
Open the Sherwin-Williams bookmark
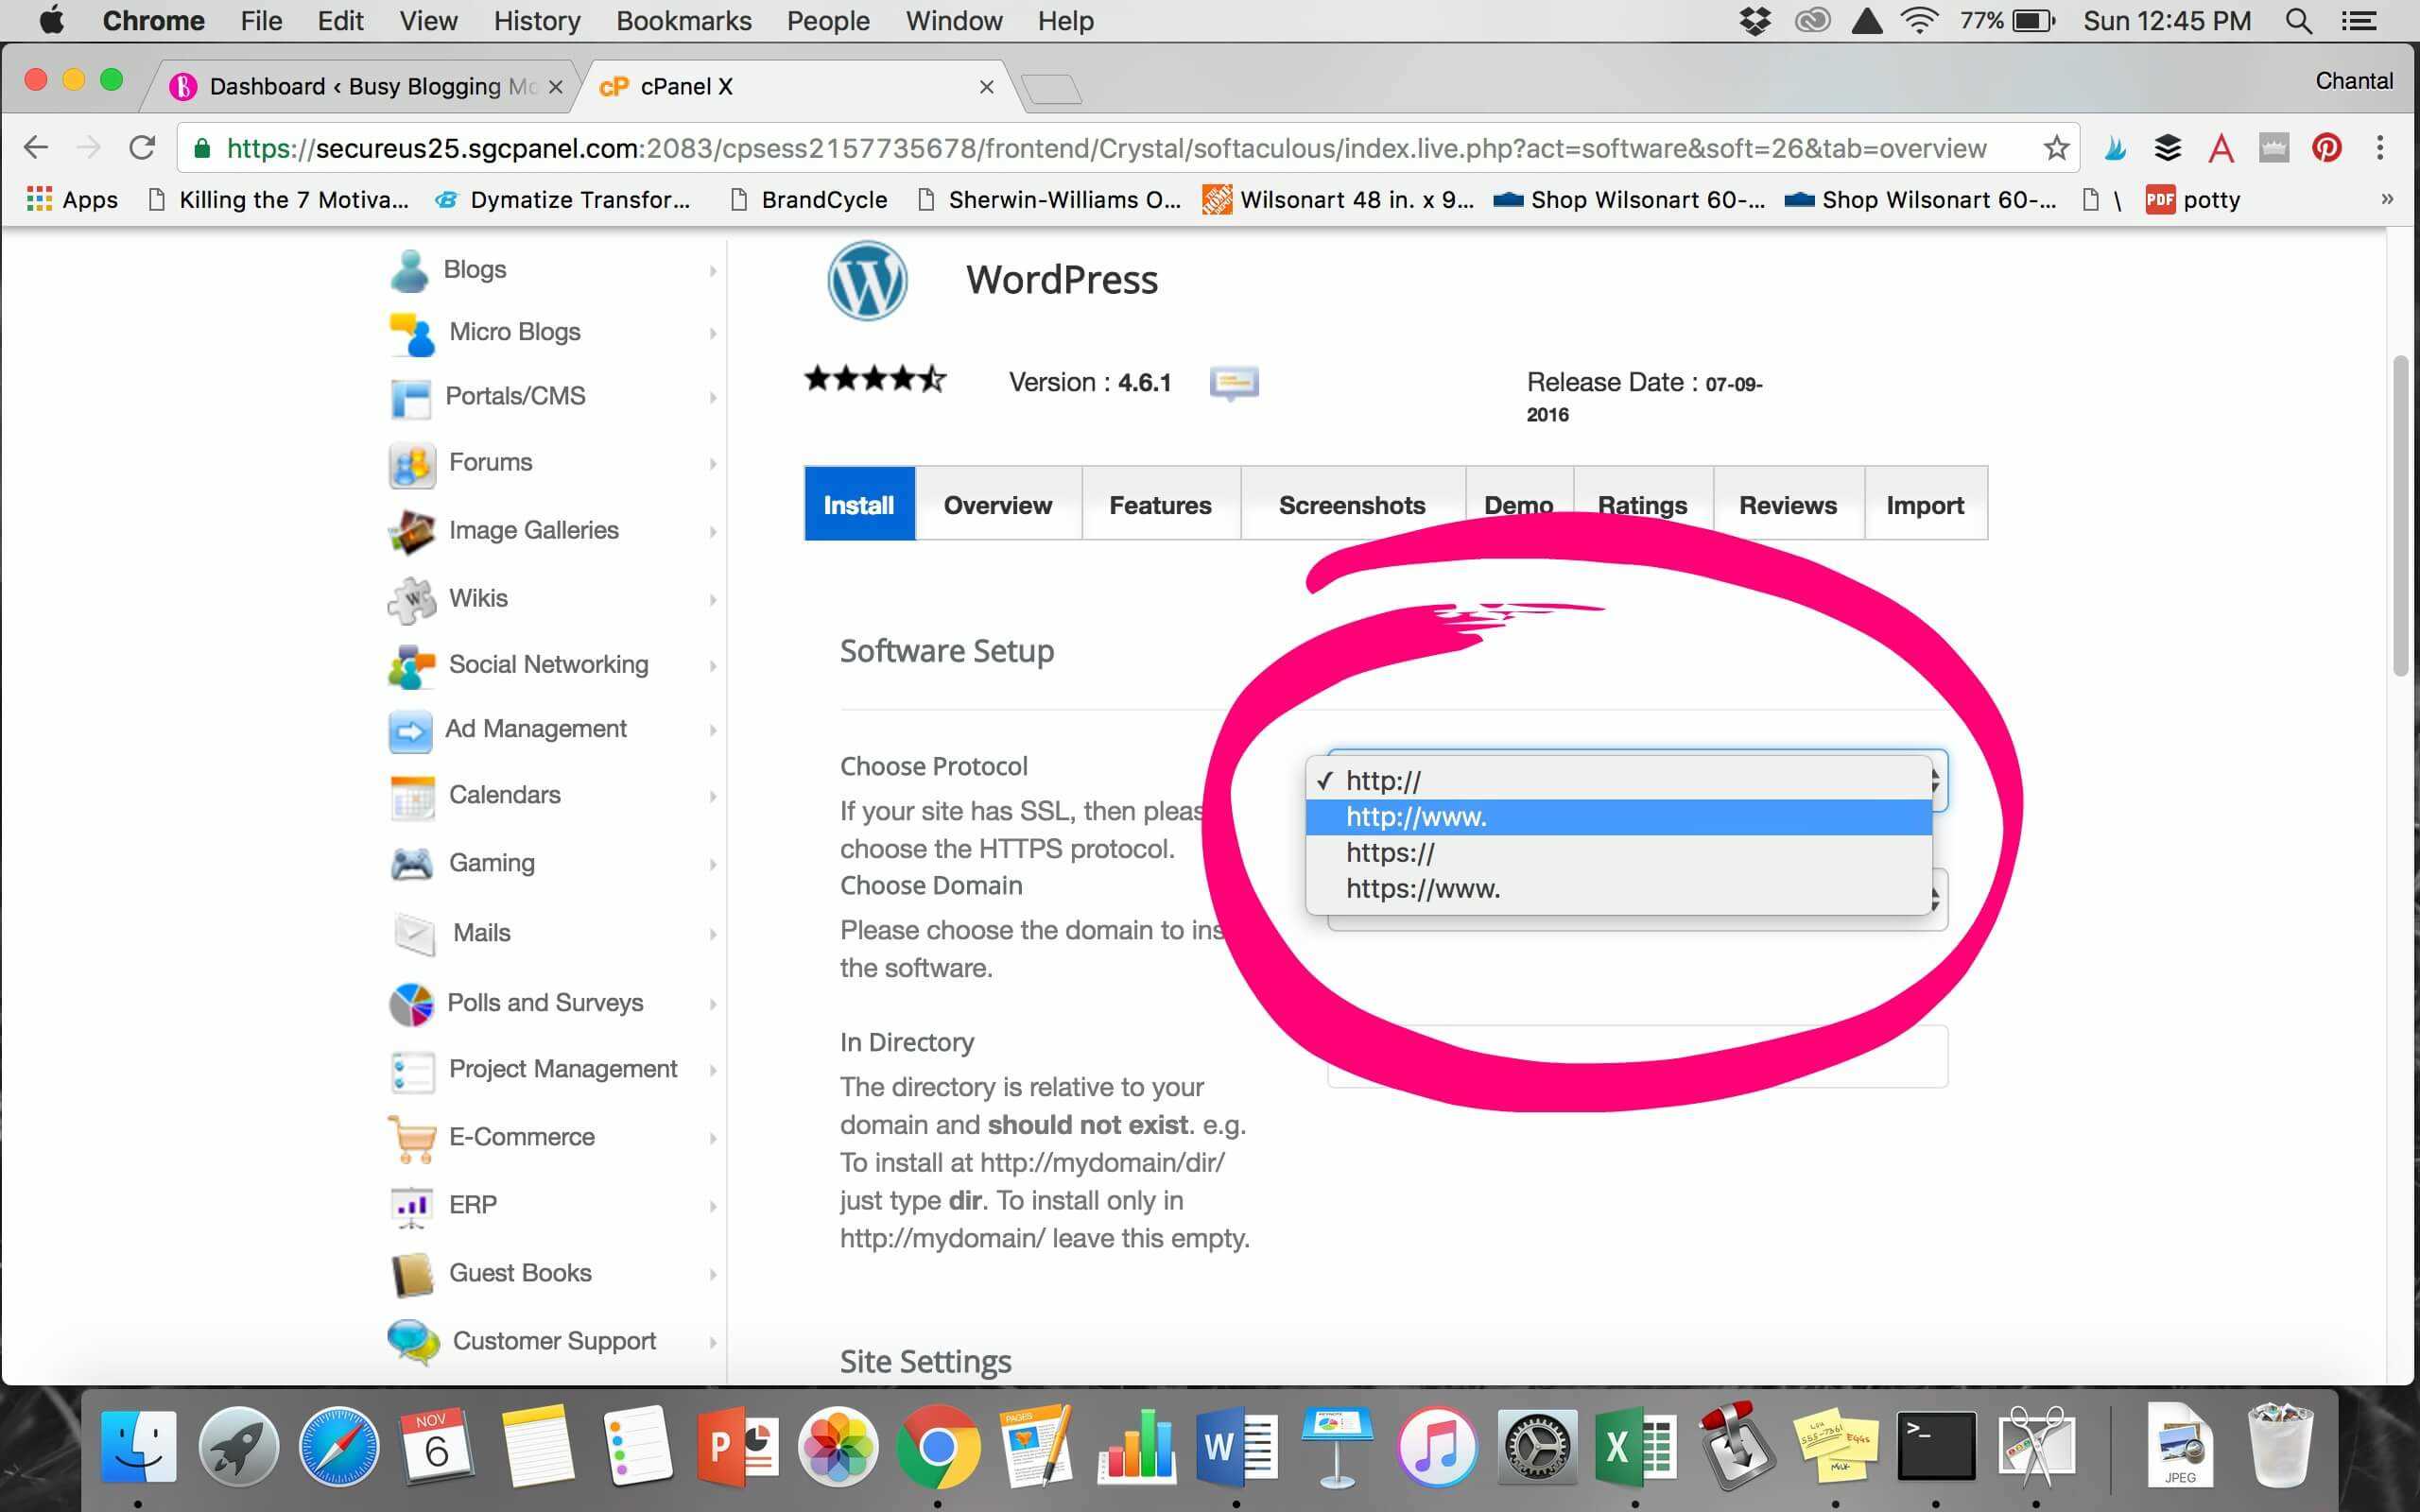(x=1049, y=200)
